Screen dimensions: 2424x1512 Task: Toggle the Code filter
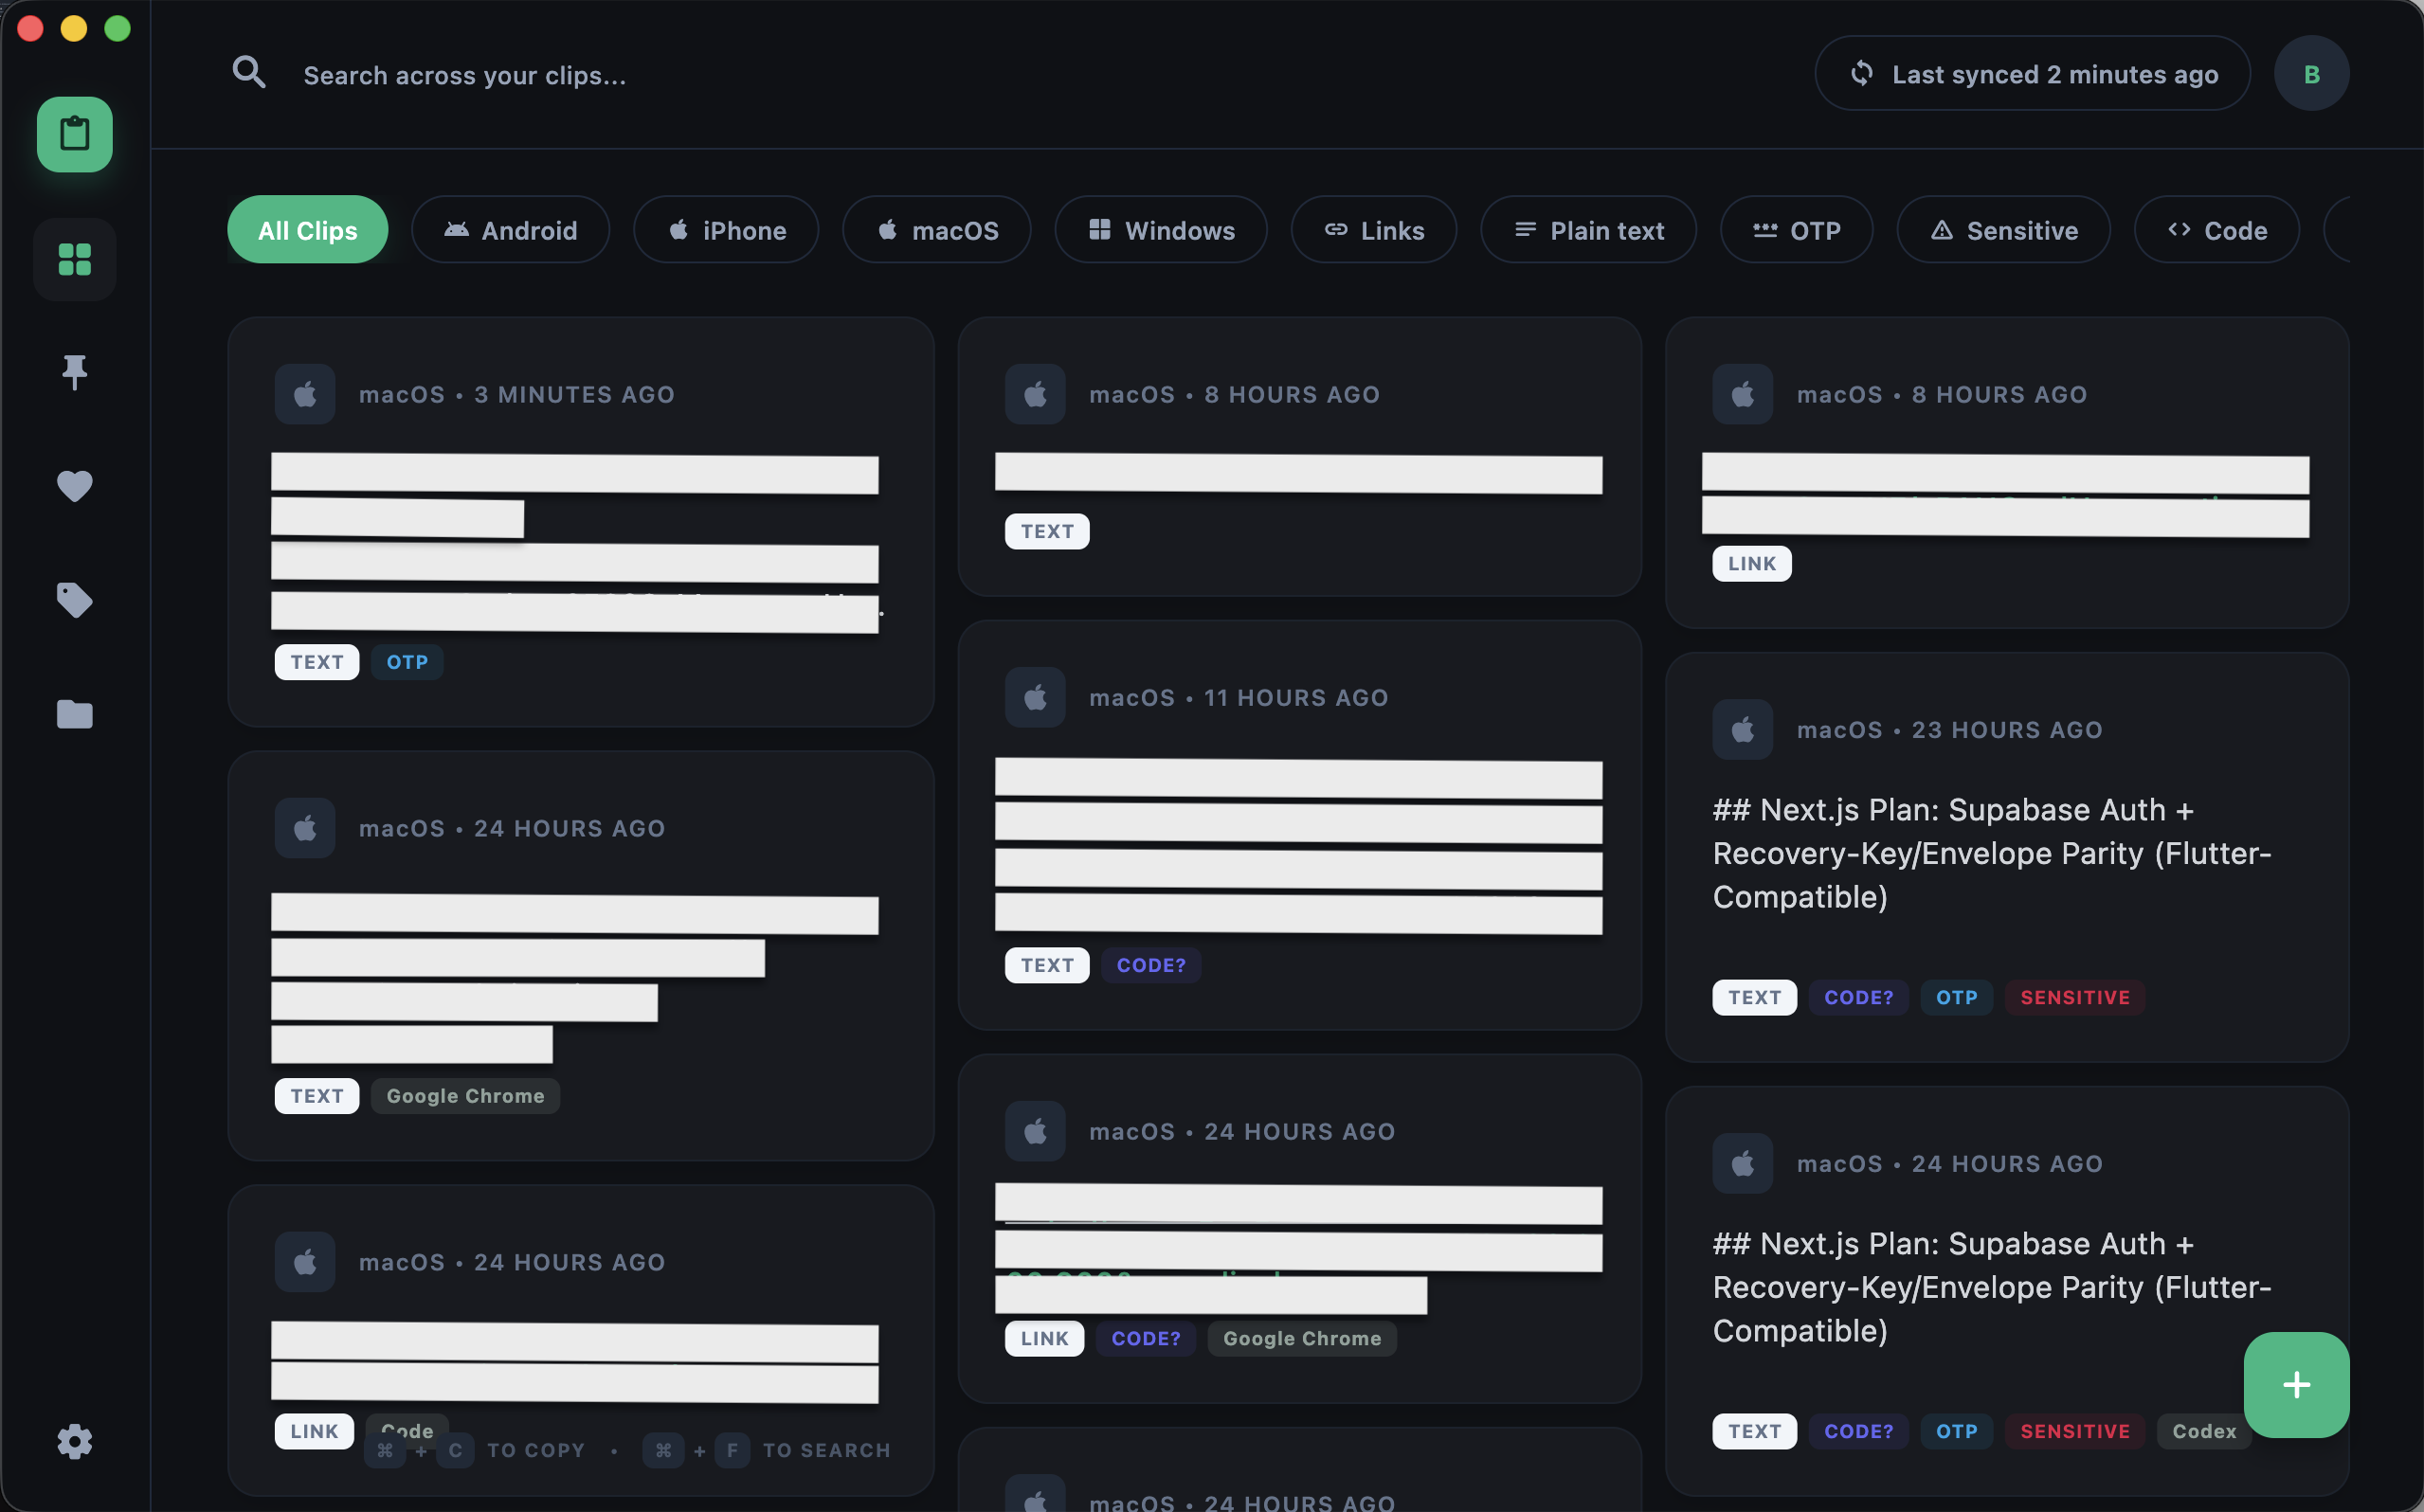(2216, 229)
